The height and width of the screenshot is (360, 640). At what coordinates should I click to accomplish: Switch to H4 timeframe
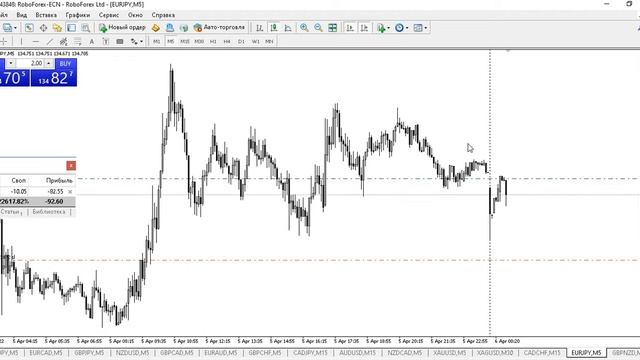point(227,41)
